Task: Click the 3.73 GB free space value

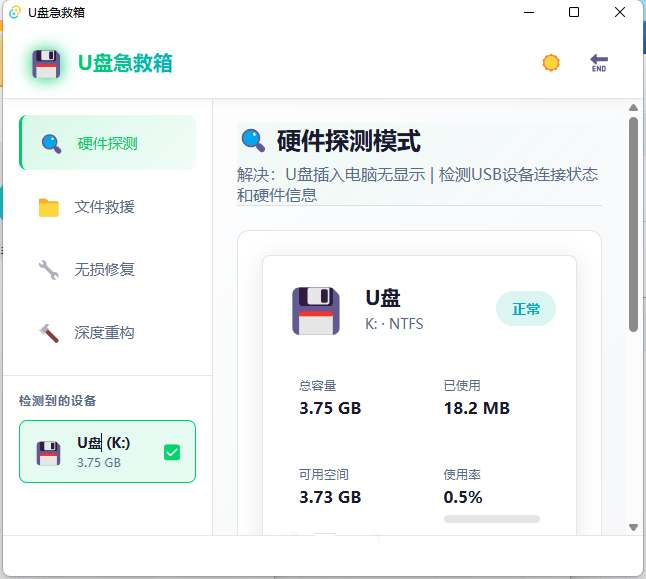Action: (x=330, y=497)
